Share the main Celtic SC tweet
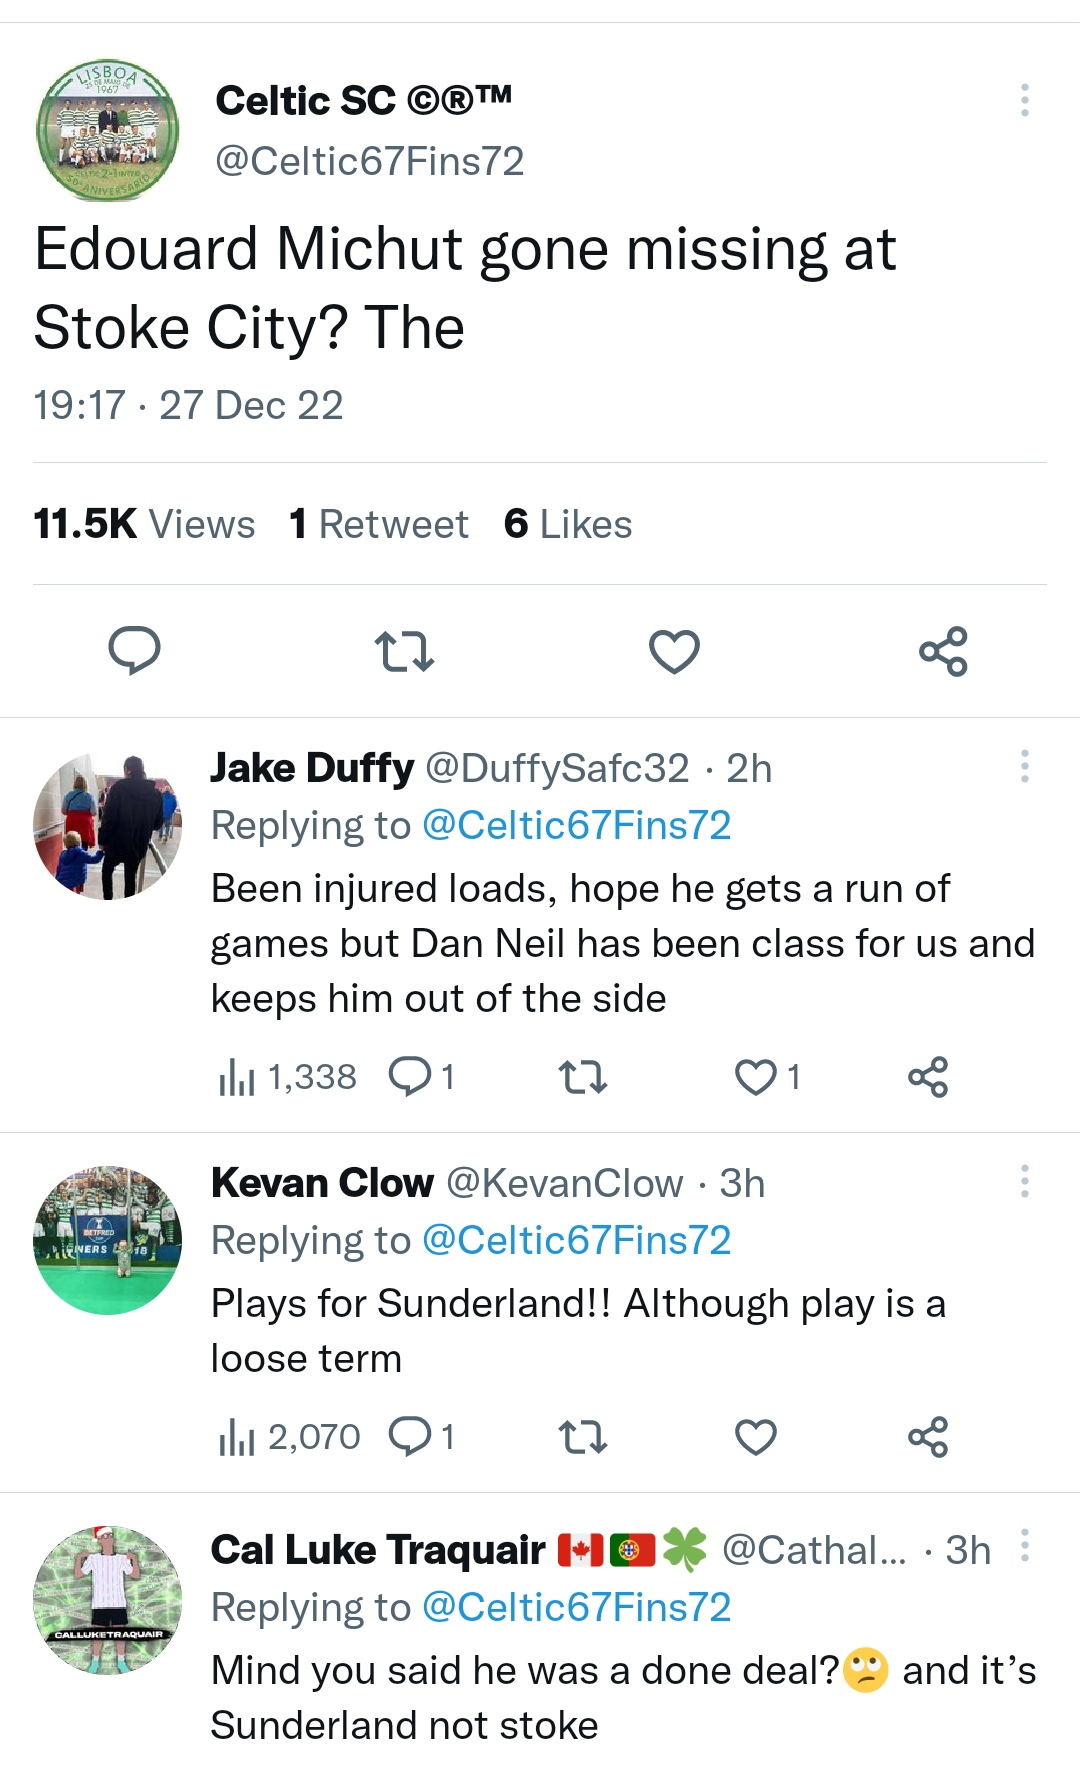Image resolution: width=1080 pixels, height=1771 pixels. [x=943, y=651]
